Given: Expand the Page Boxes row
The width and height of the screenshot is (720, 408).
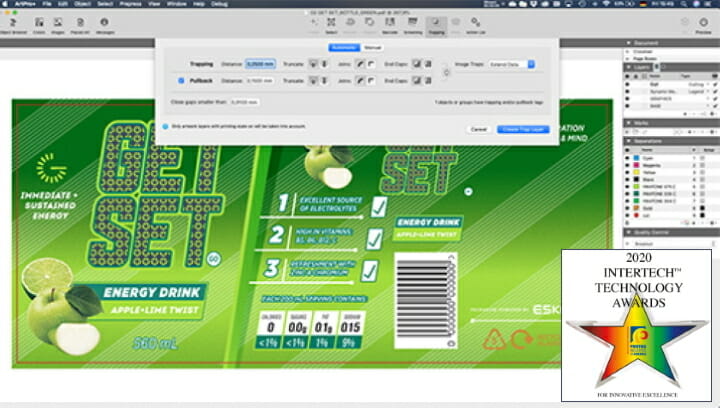Looking at the screenshot, I should 628,59.
